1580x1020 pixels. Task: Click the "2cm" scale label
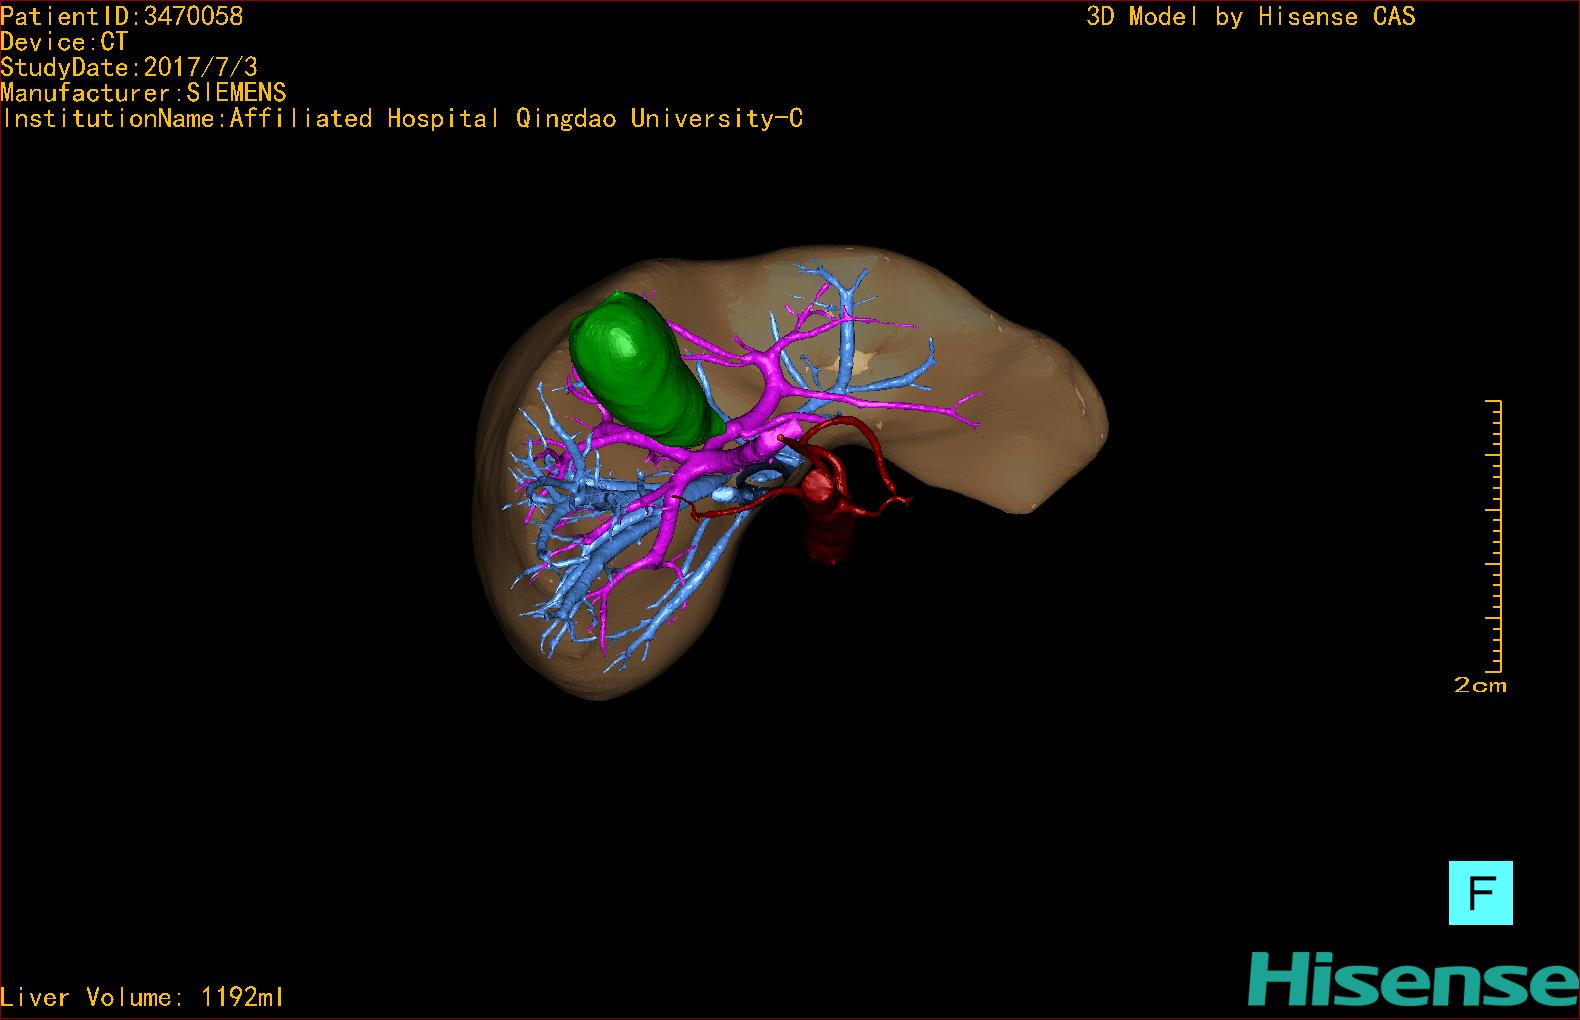point(1480,685)
